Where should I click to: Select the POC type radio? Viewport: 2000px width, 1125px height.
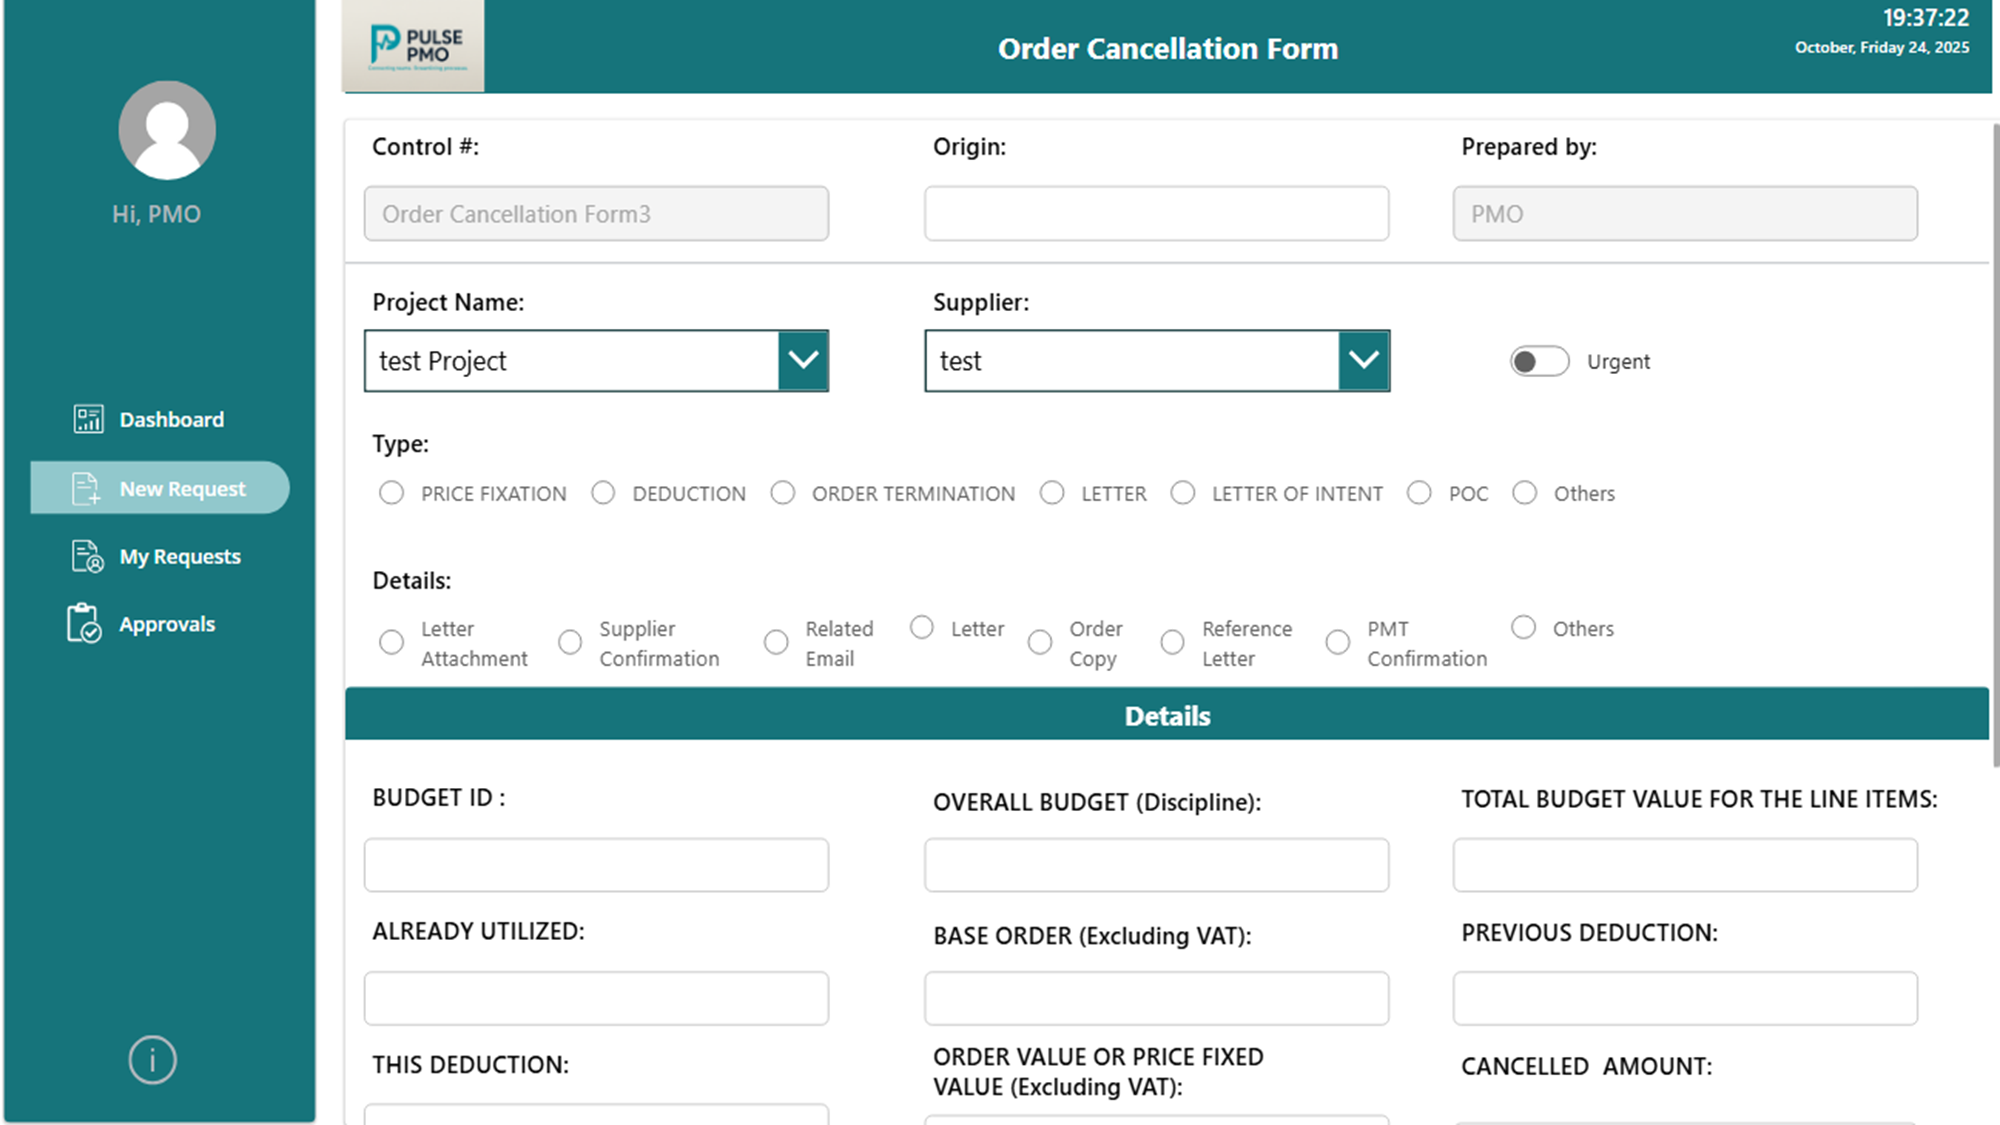pos(1419,493)
